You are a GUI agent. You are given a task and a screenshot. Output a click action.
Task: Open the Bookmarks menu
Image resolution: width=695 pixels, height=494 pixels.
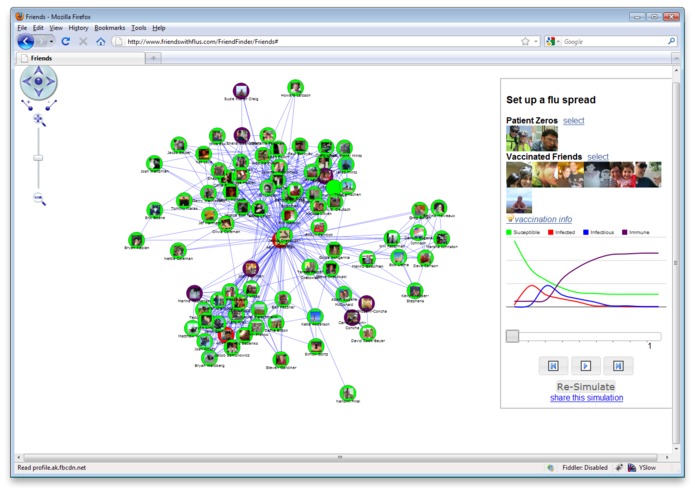pos(109,27)
